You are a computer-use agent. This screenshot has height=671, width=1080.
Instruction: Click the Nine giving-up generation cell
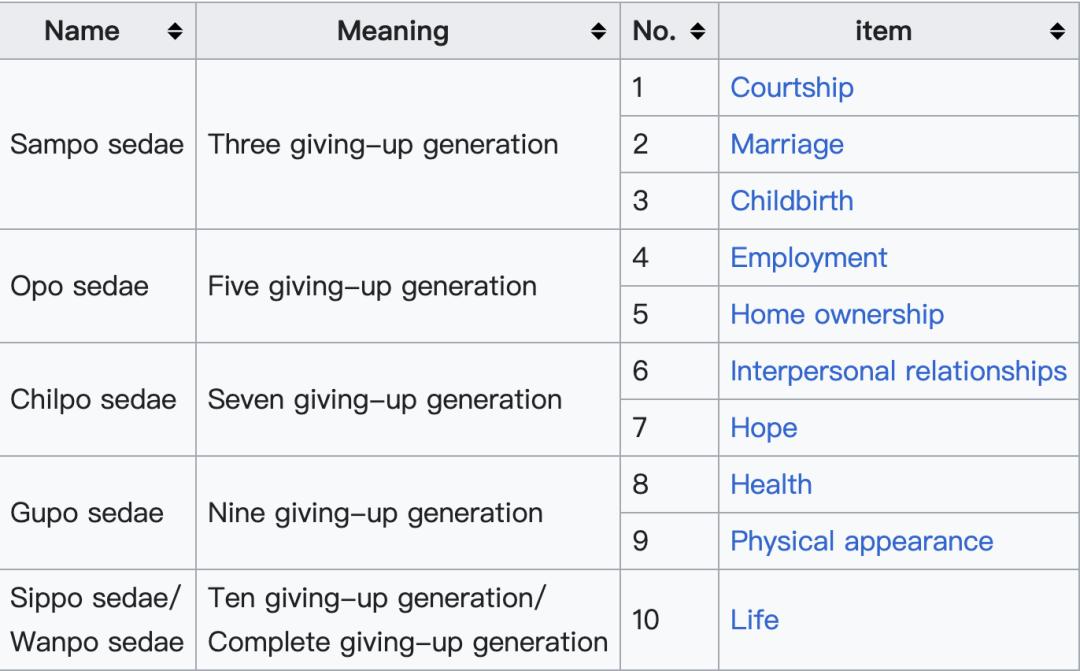tap(375, 514)
